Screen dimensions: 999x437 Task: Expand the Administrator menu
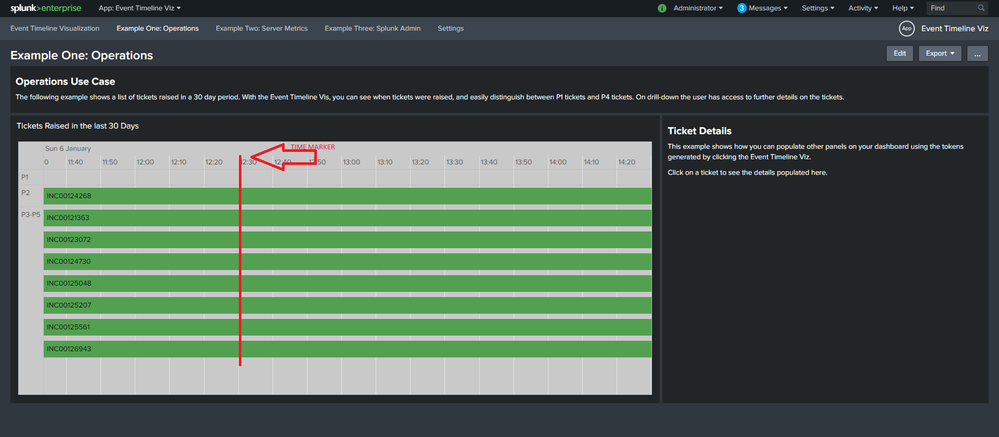(698, 8)
